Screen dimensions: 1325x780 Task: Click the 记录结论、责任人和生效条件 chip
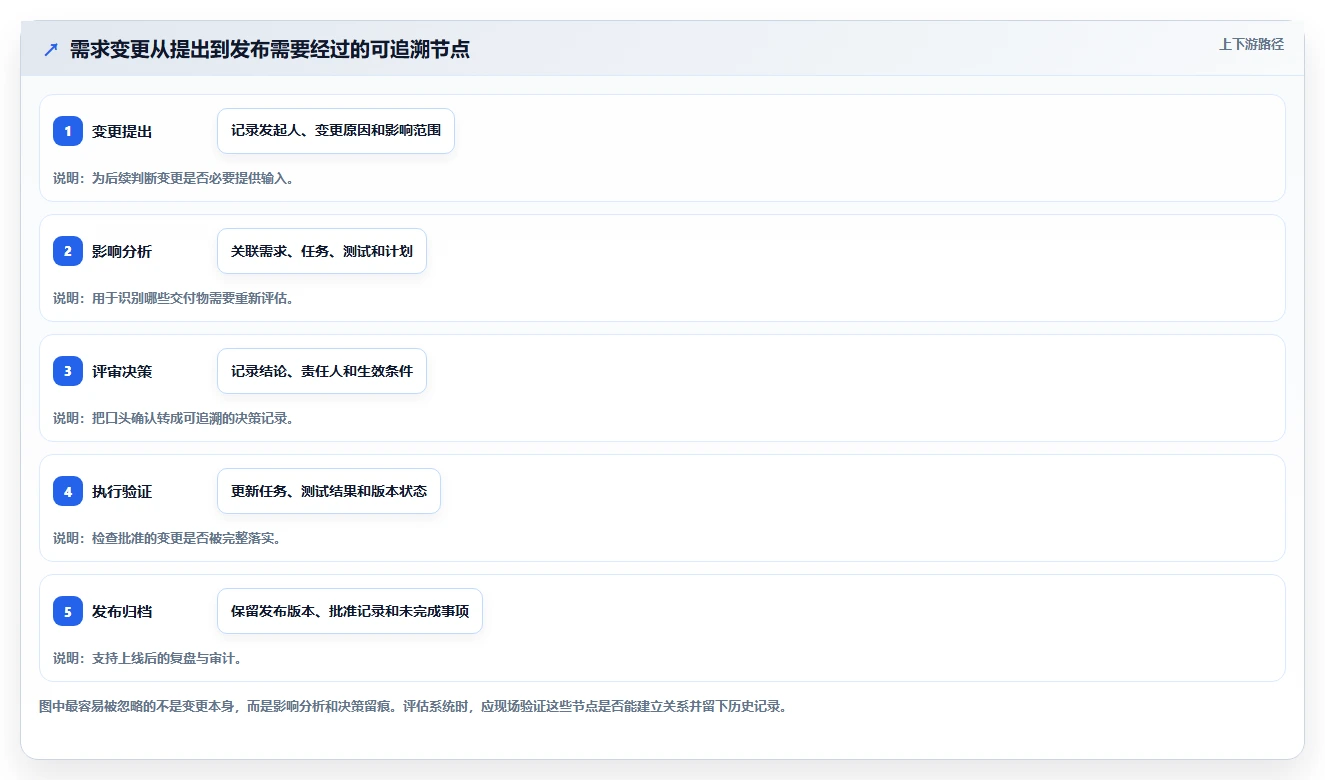322,371
